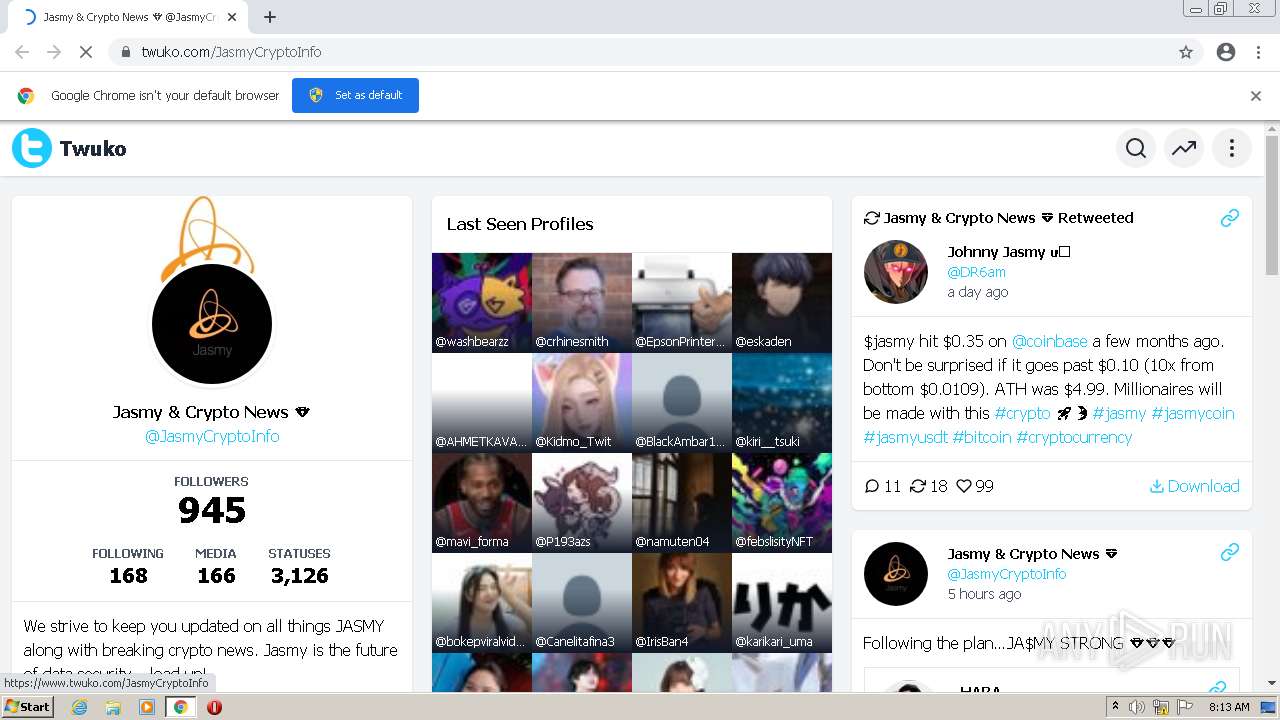Open the Chrome profile avatar icon

click(x=1226, y=52)
